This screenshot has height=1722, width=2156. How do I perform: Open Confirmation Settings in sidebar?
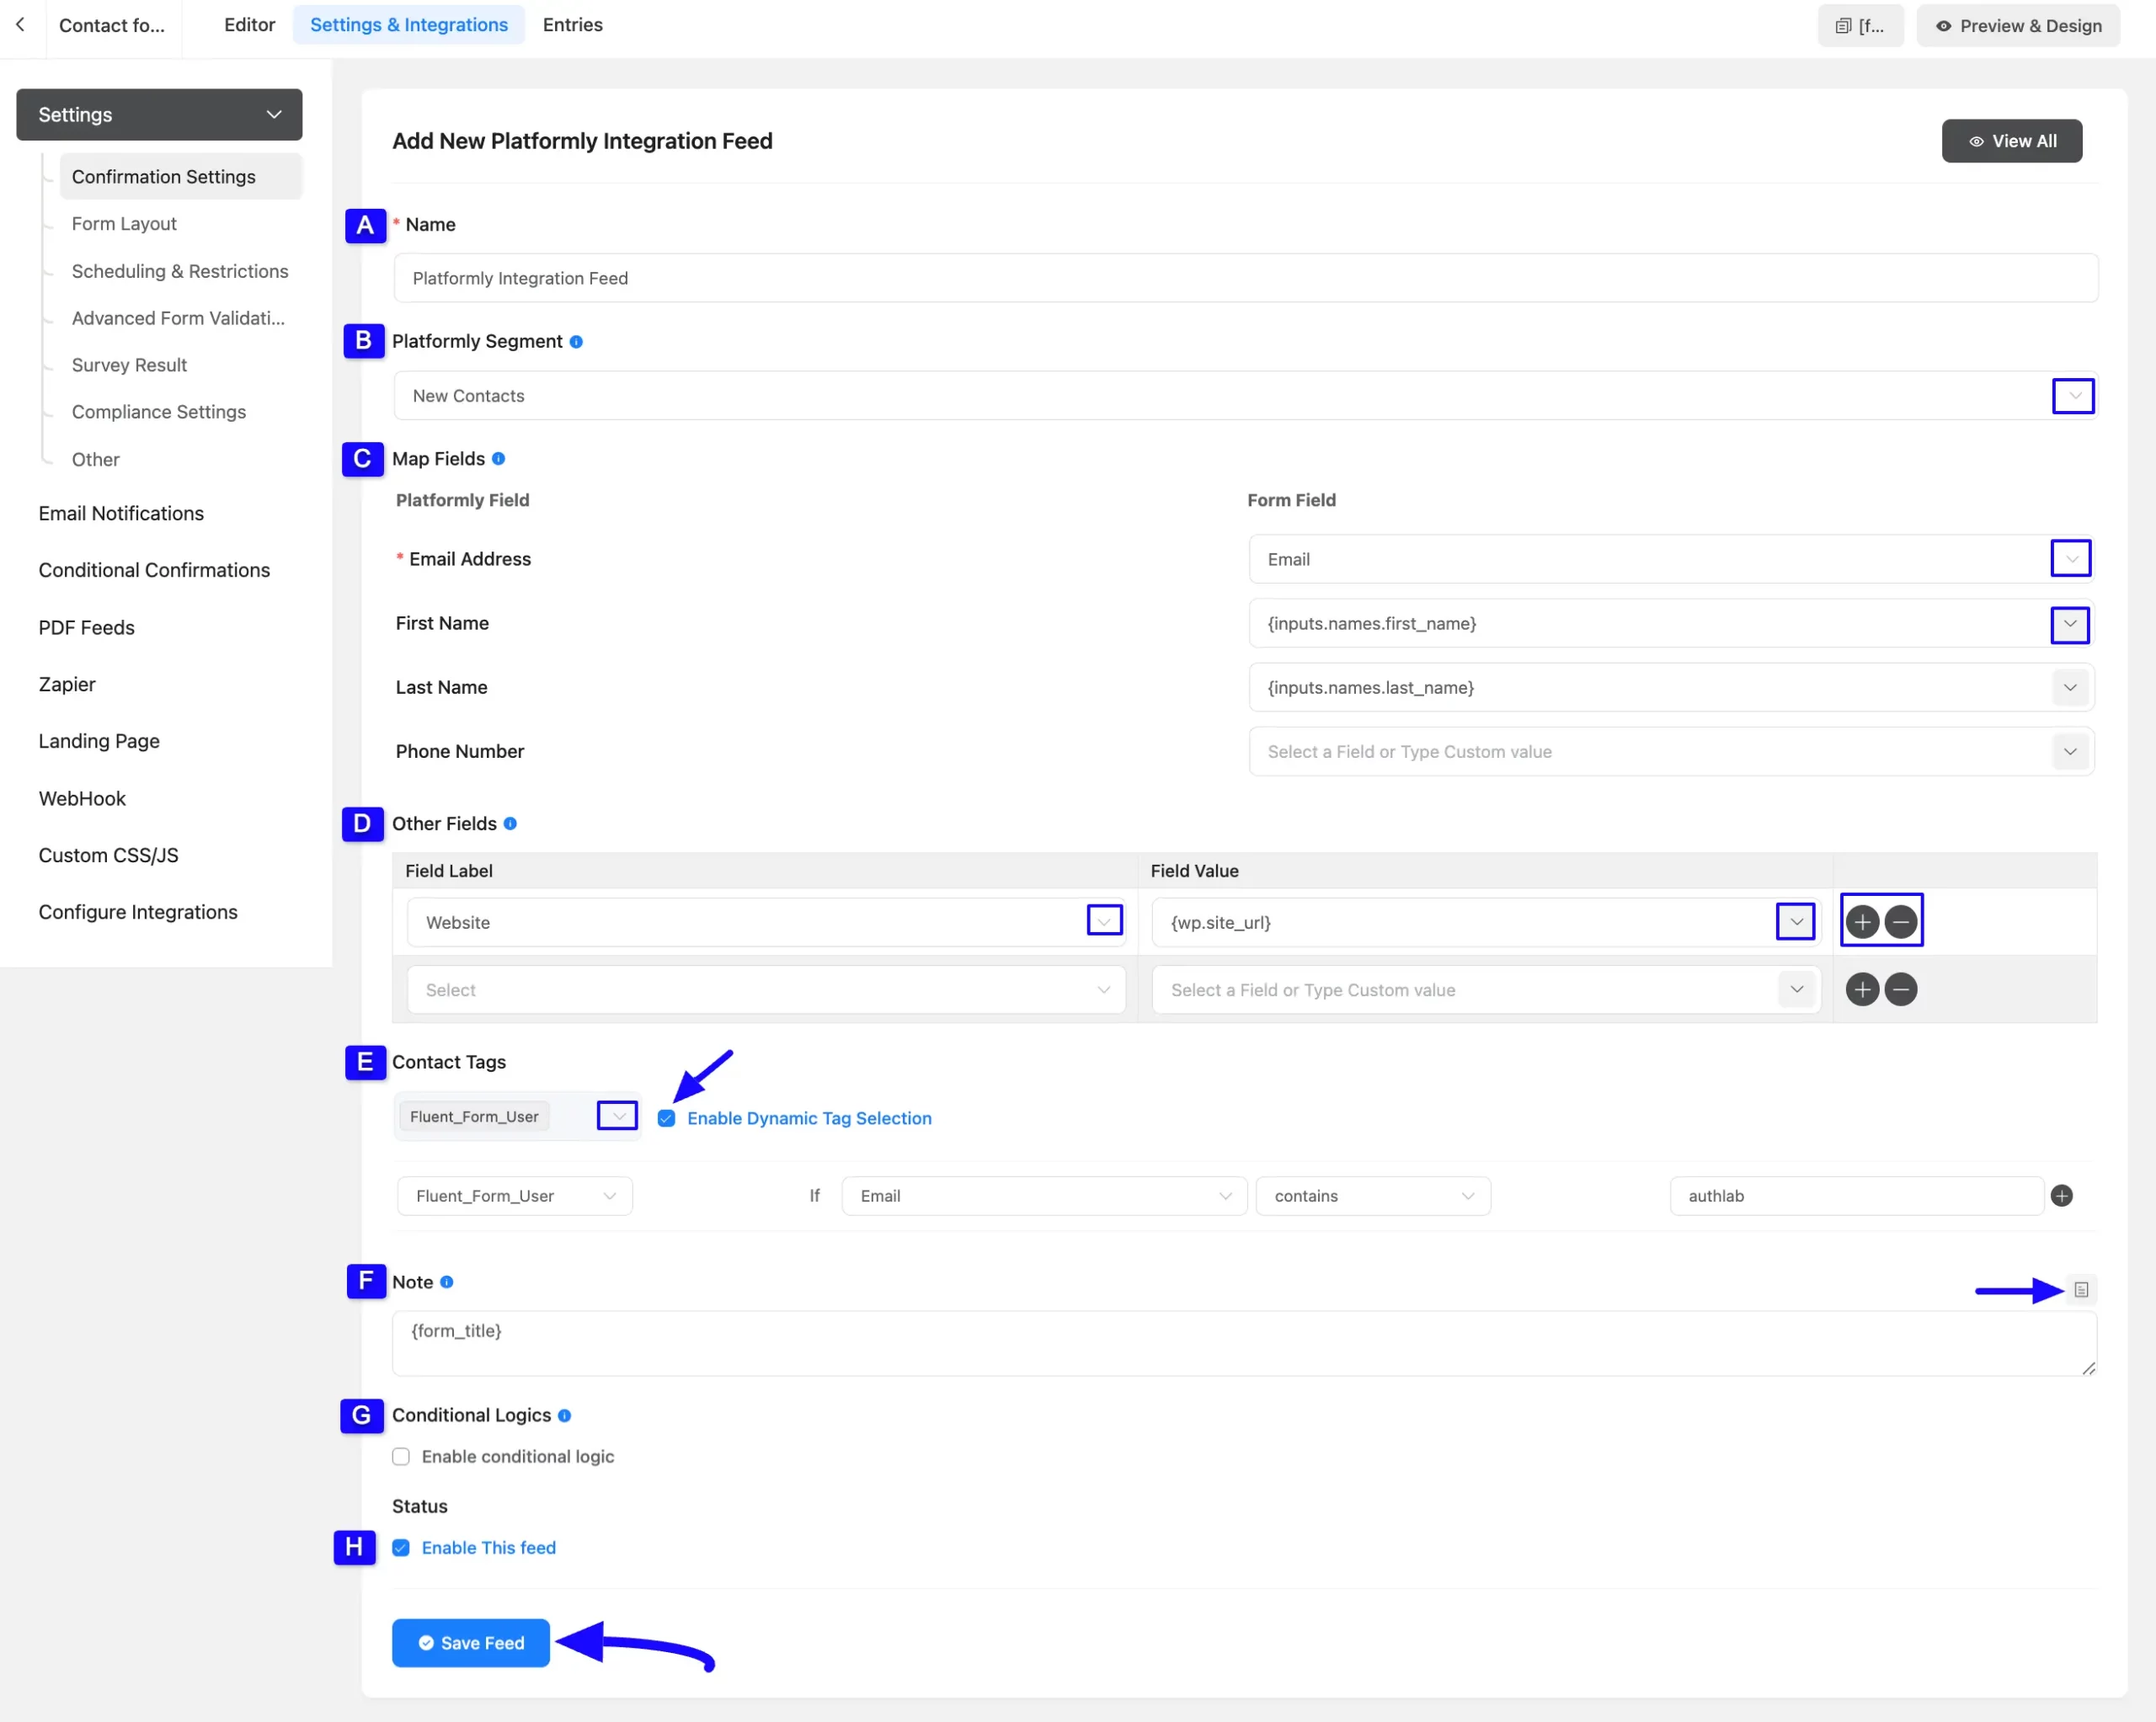click(x=180, y=177)
